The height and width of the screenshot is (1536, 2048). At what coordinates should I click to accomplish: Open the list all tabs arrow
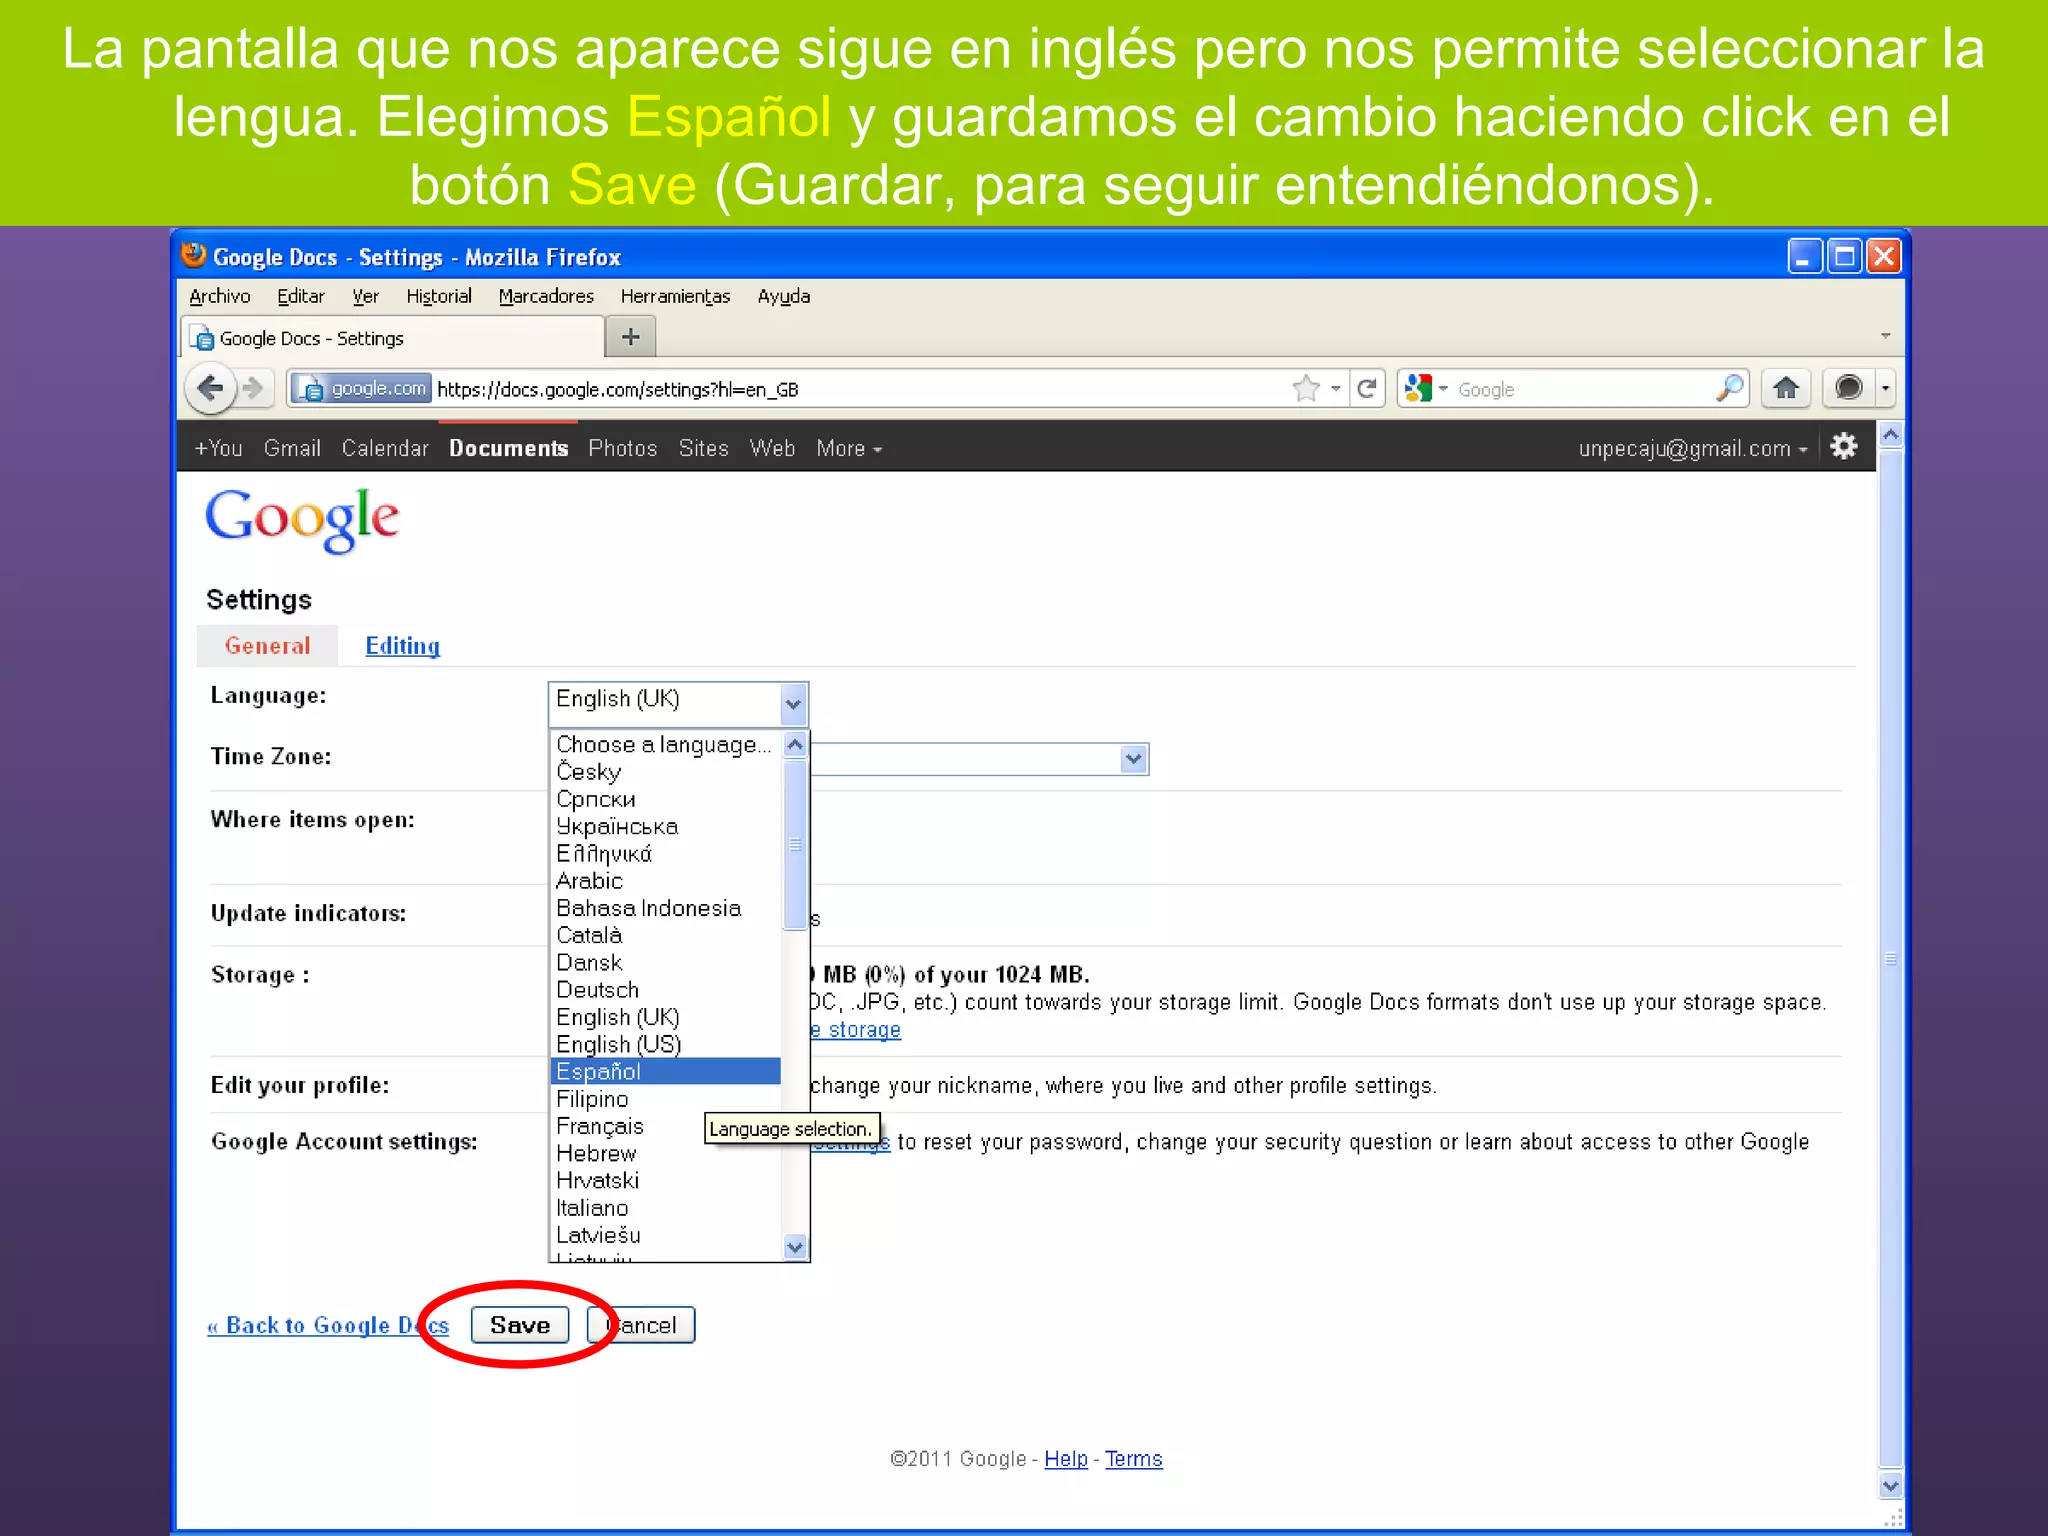1886,336
